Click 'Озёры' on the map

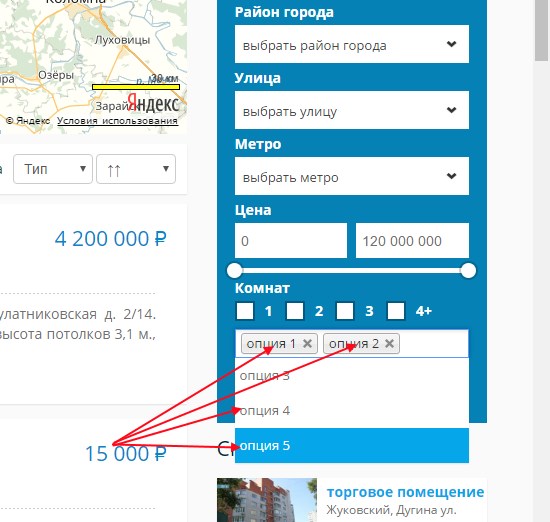56,75
